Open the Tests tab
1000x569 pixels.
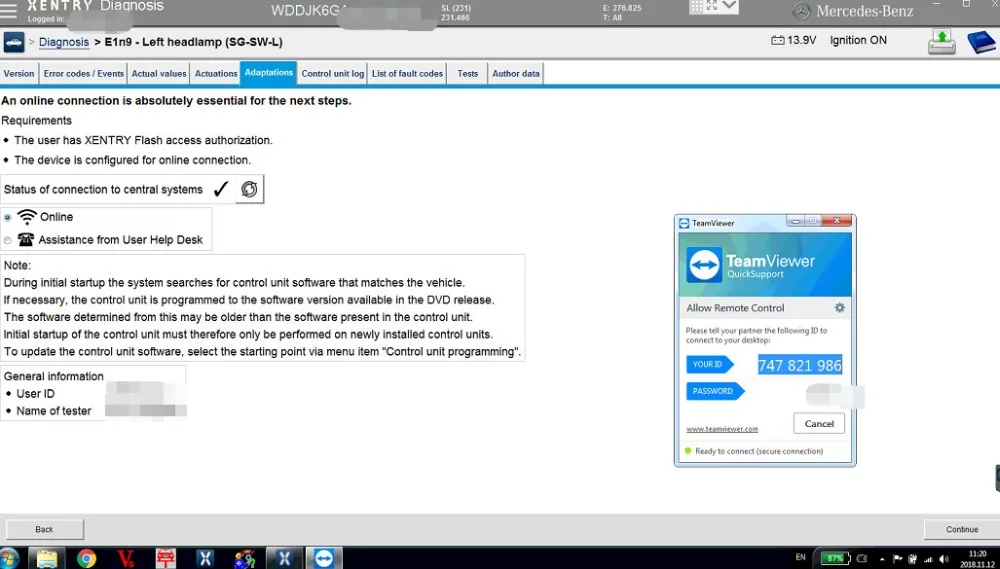tap(467, 73)
